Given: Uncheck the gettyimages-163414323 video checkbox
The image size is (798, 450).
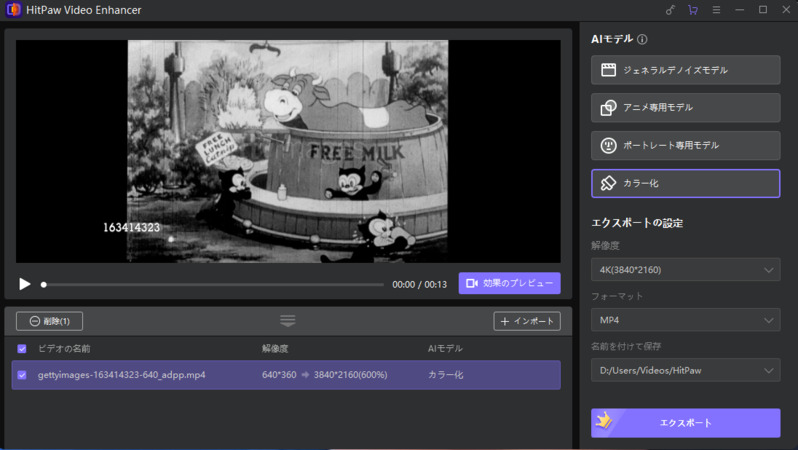Looking at the screenshot, I should (x=22, y=375).
